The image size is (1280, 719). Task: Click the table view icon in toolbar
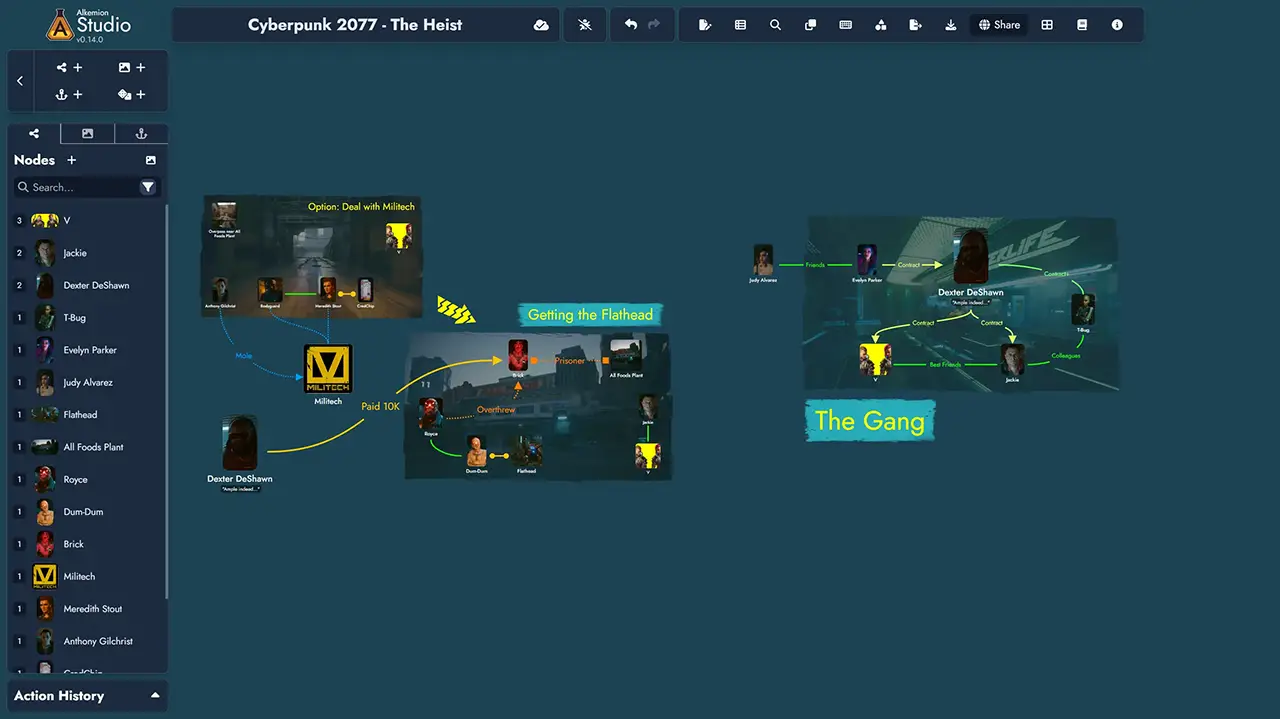tap(740, 25)
